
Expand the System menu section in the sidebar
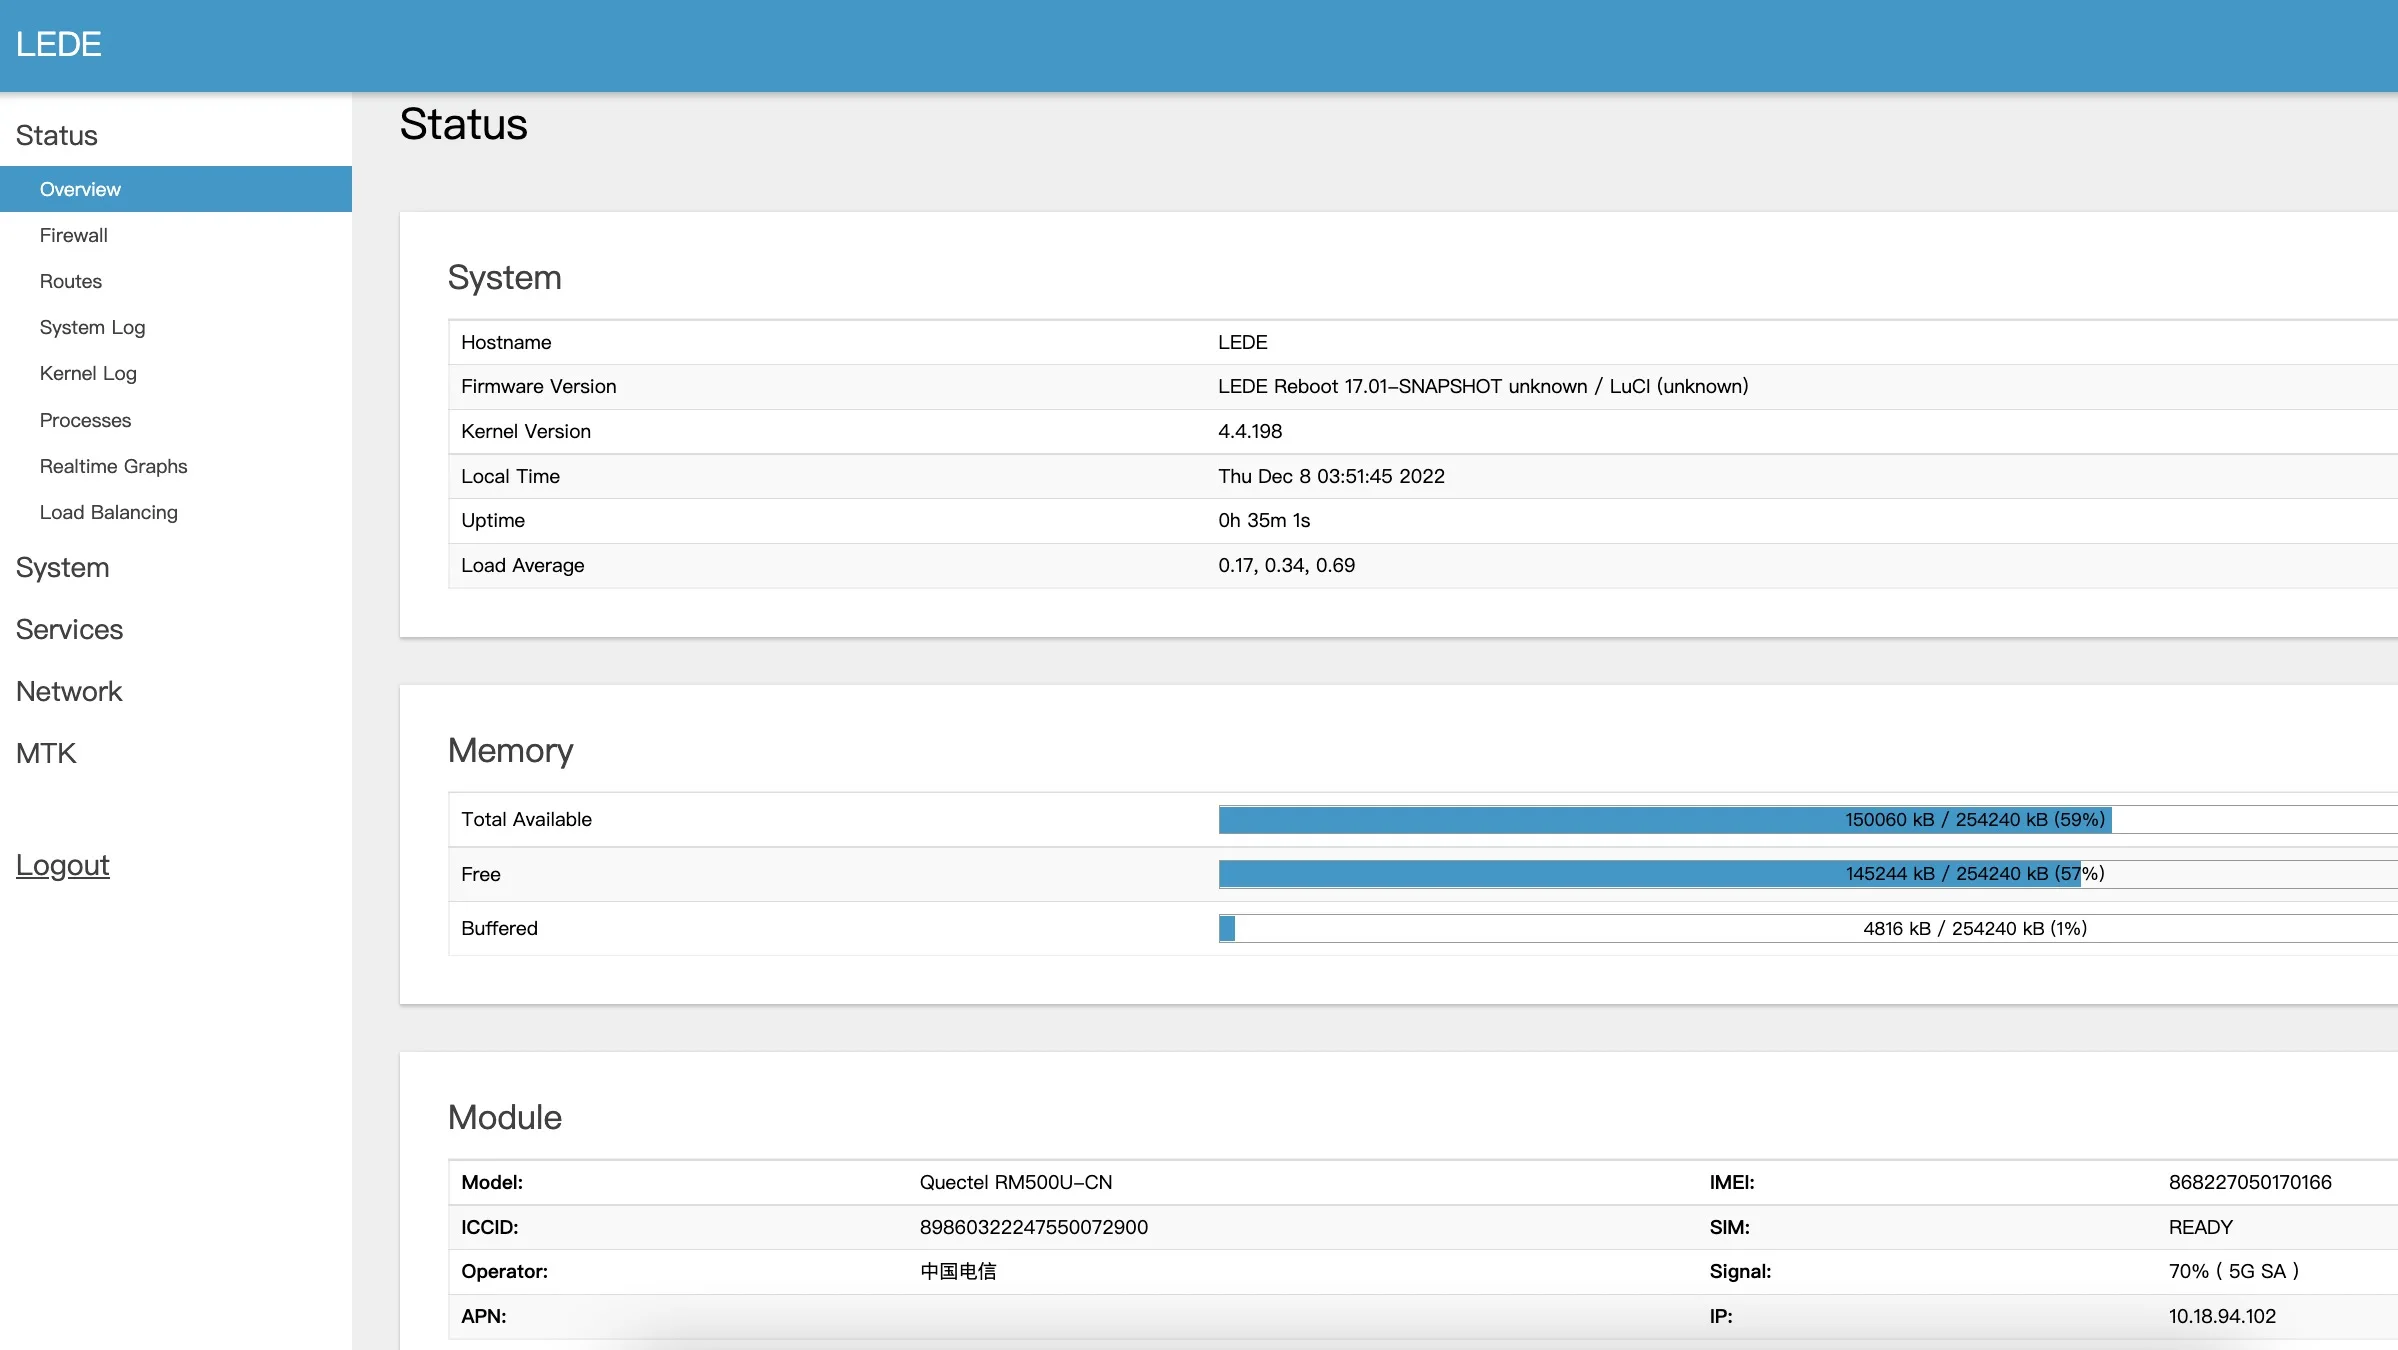(62, 567)
